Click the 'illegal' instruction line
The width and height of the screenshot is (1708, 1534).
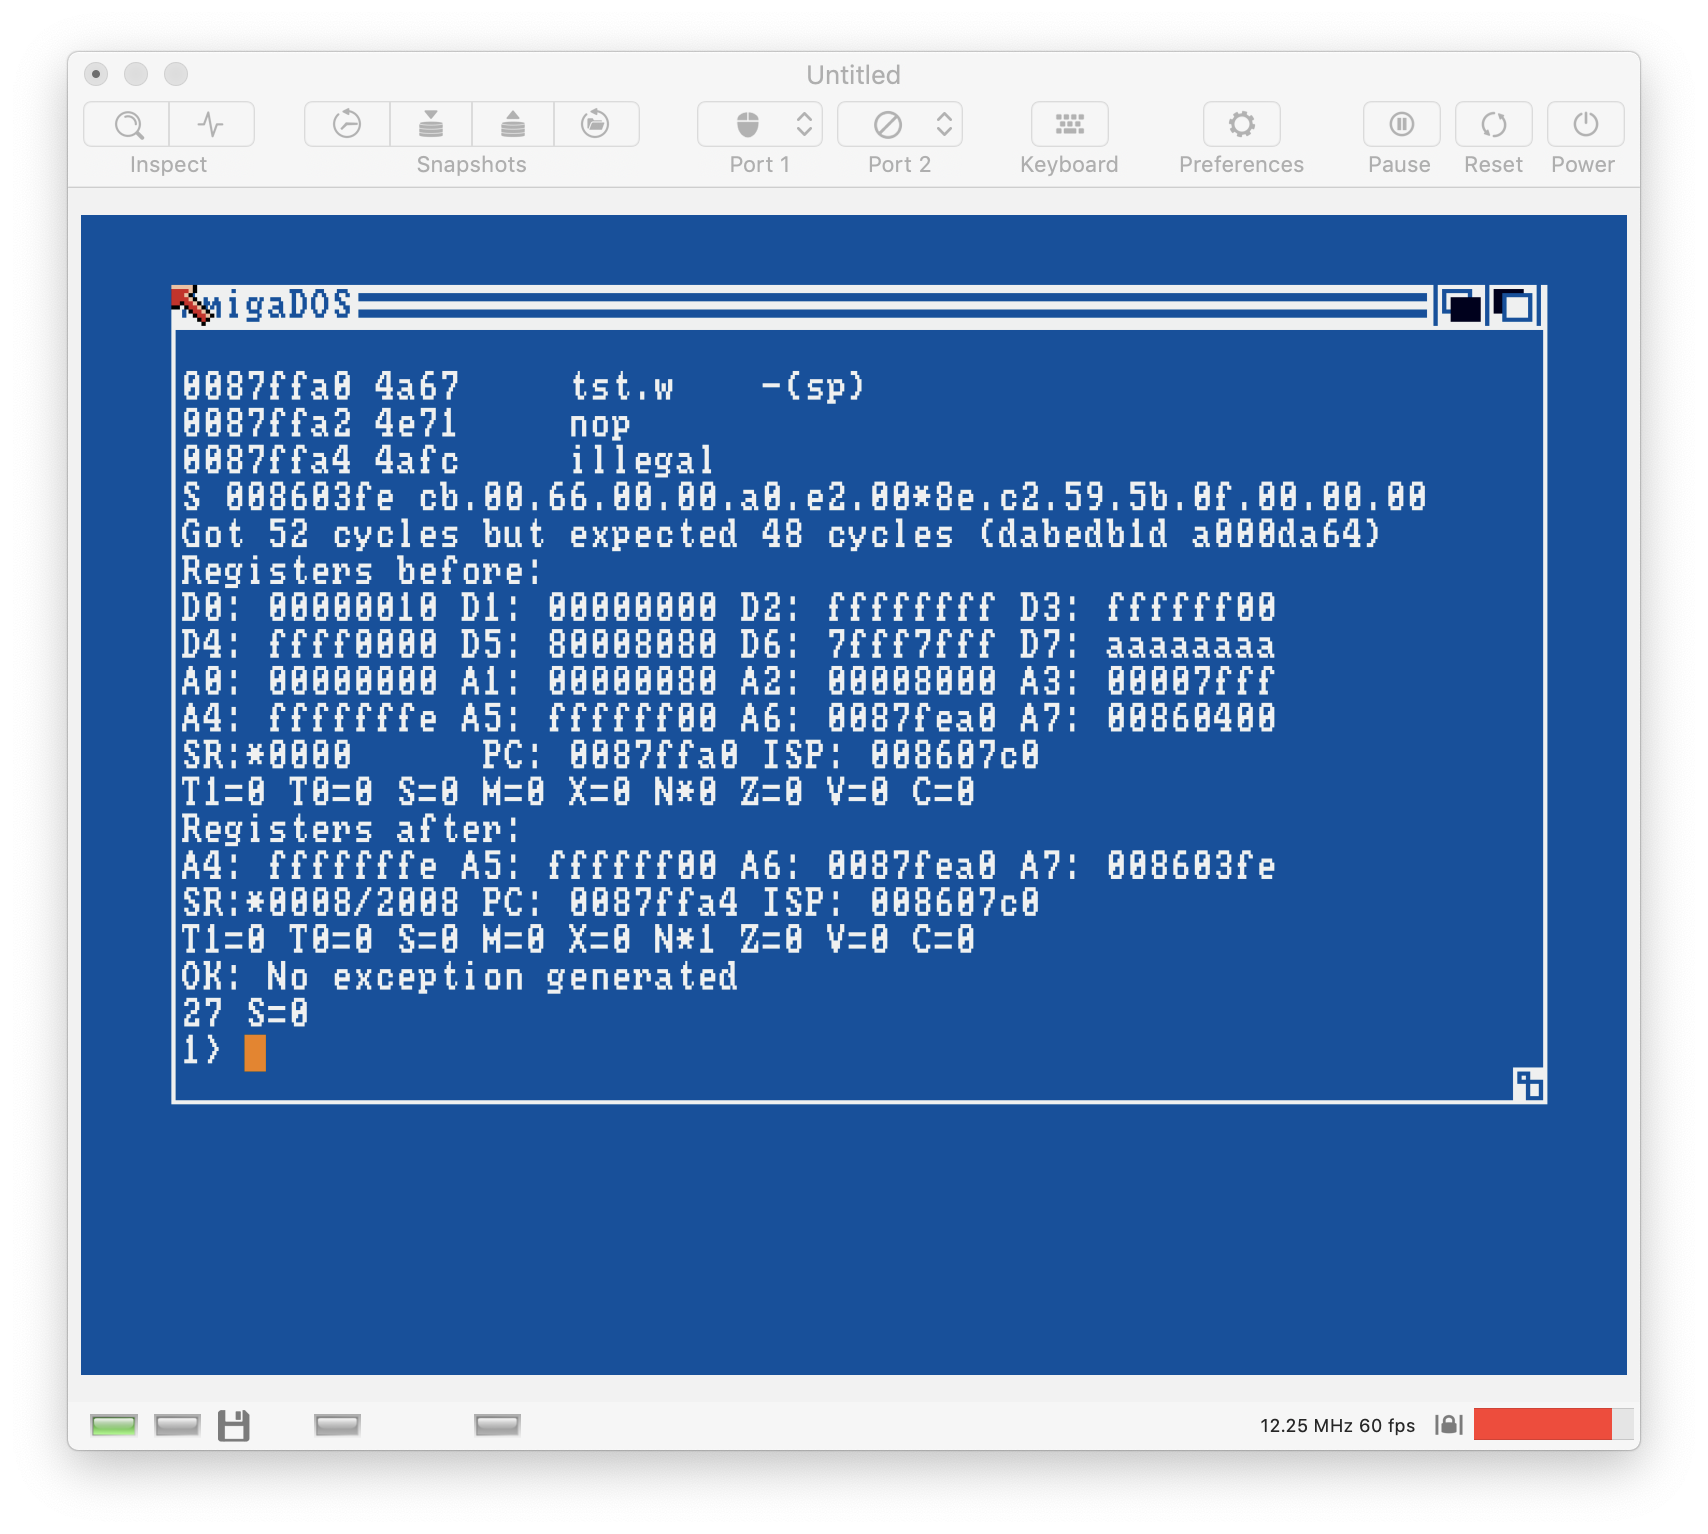pyautogui.click(x=448, y=461)
